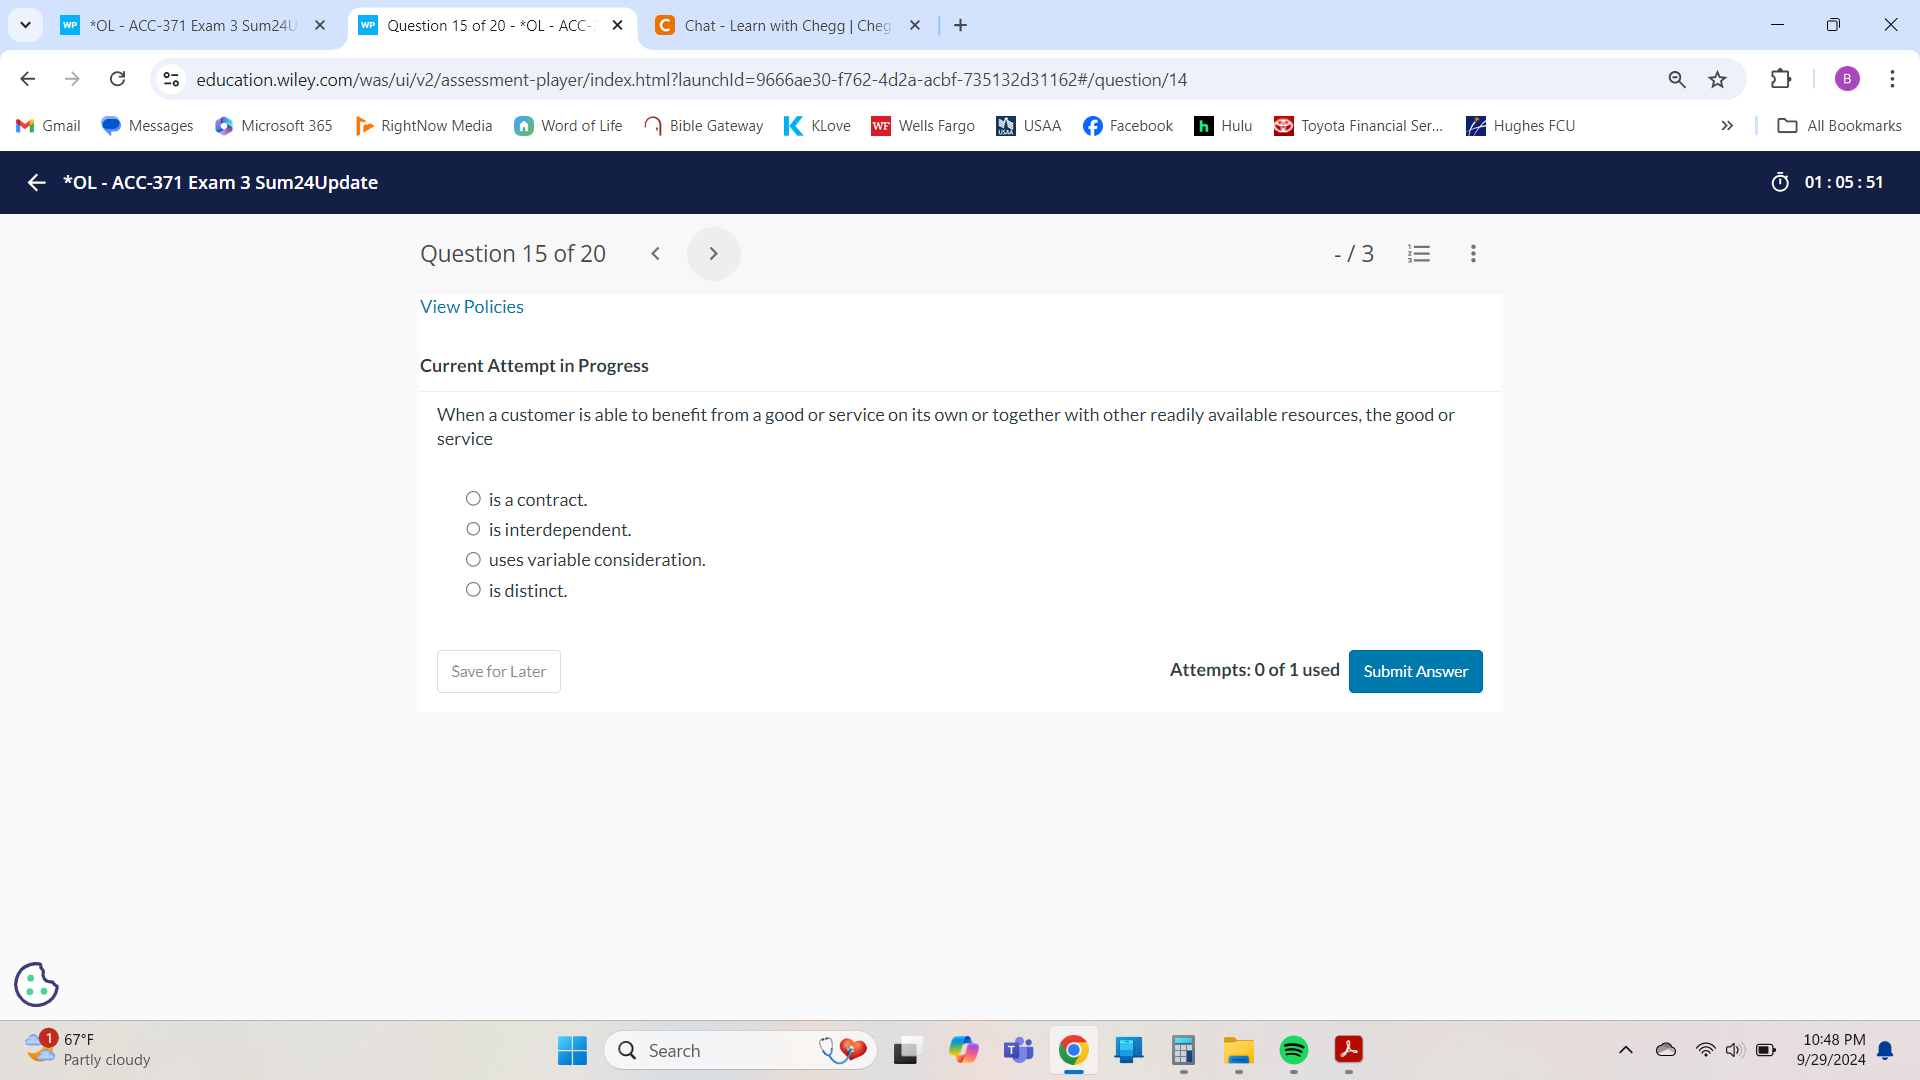1920x1080 pixels.
Task: Open the Chrome profile menu via the B avatar
Action: tap(1847, 79)
